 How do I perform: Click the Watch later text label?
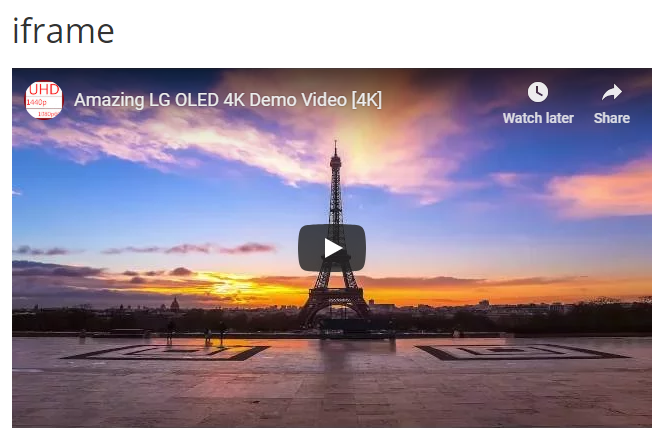(538, 118)
